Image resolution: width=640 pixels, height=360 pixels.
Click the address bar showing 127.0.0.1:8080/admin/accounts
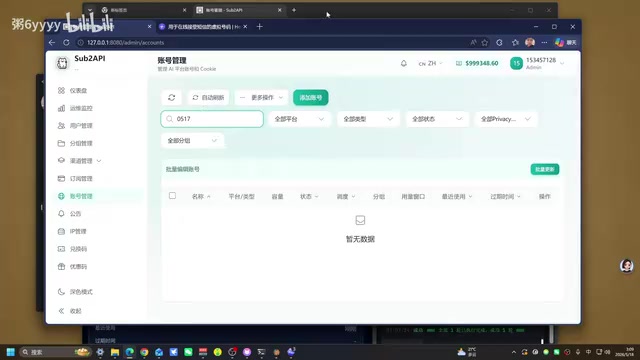[x=271, y=42]
